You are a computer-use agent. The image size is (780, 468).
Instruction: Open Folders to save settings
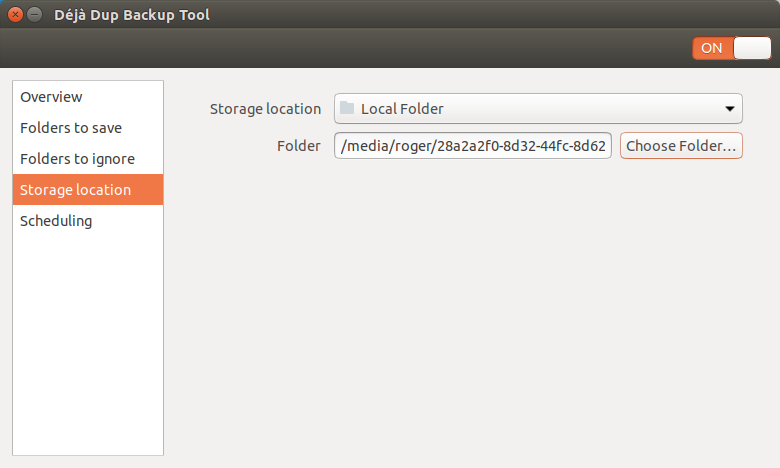click(71, 128)
